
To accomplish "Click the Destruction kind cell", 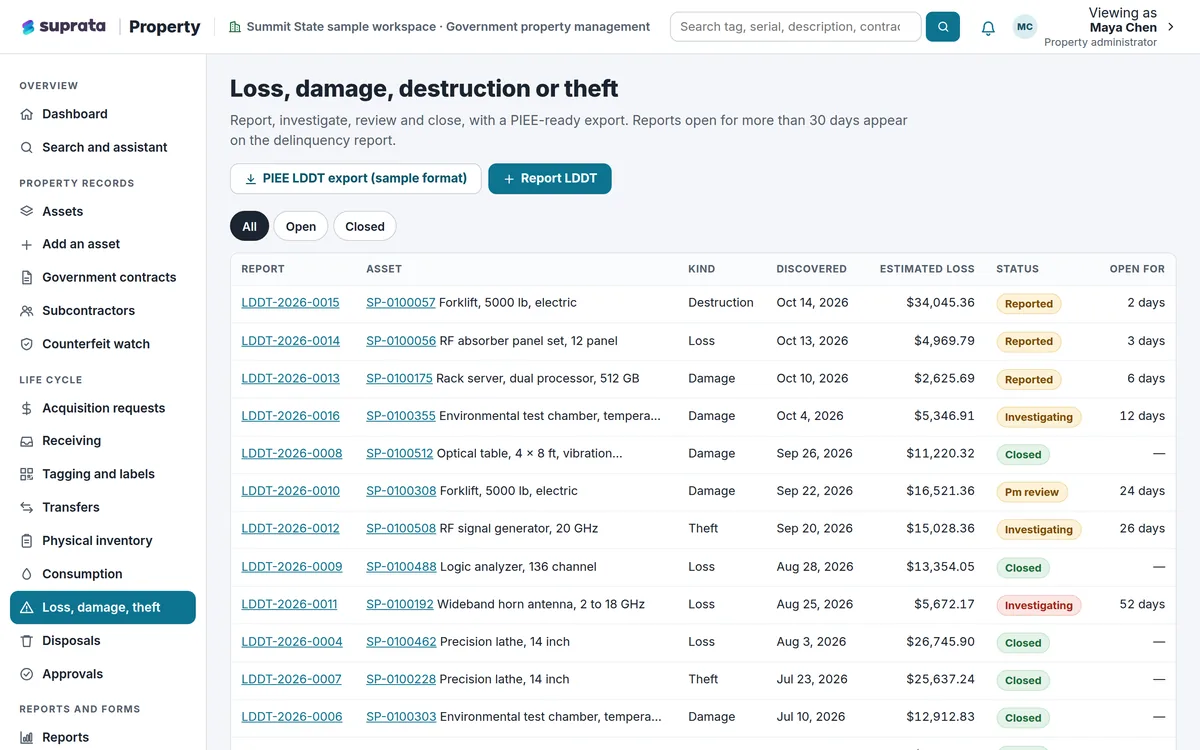I will click(x=721, y=303).
